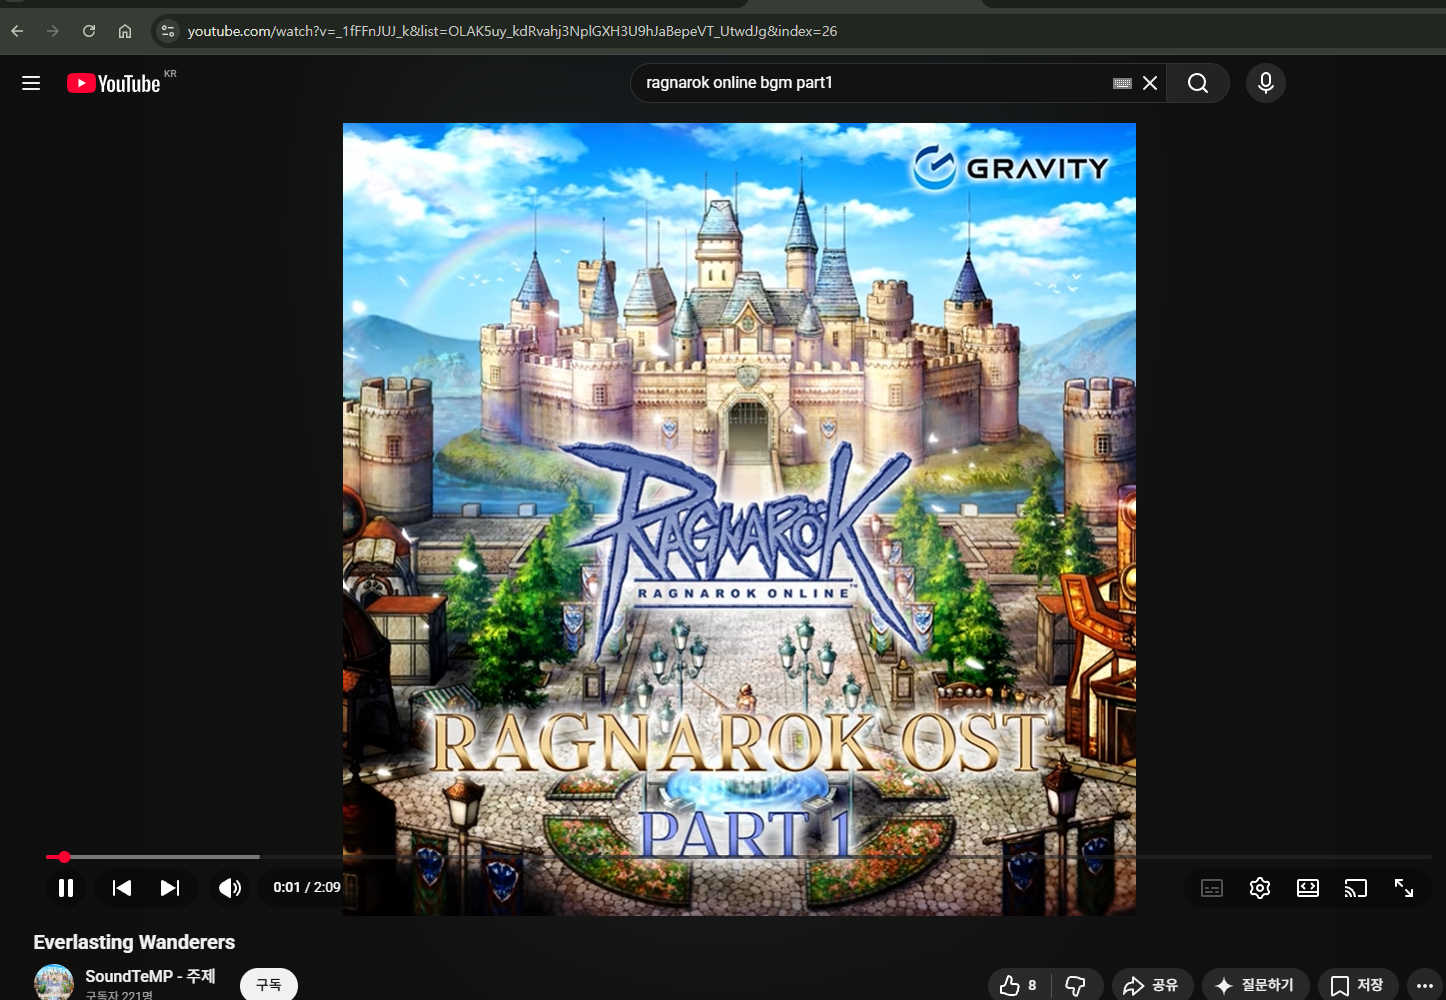The height and width of the screenshot is (1000, 1446).
Task: Skip to the previous video
Action: (x=122, y=888)
